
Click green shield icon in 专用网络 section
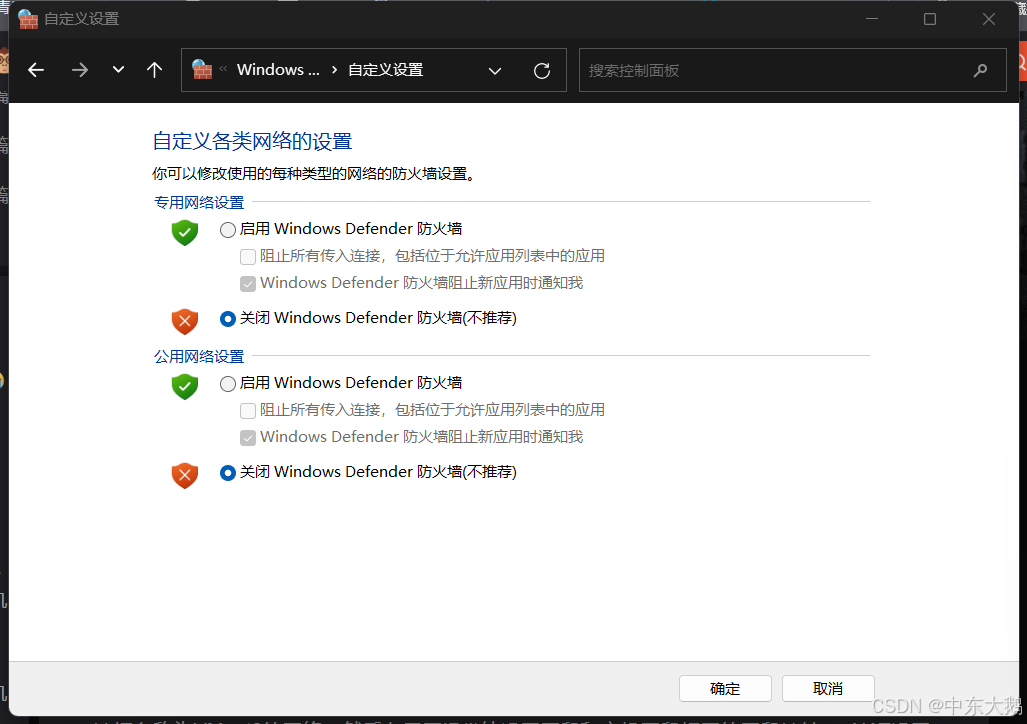click(x=185, y=233)
